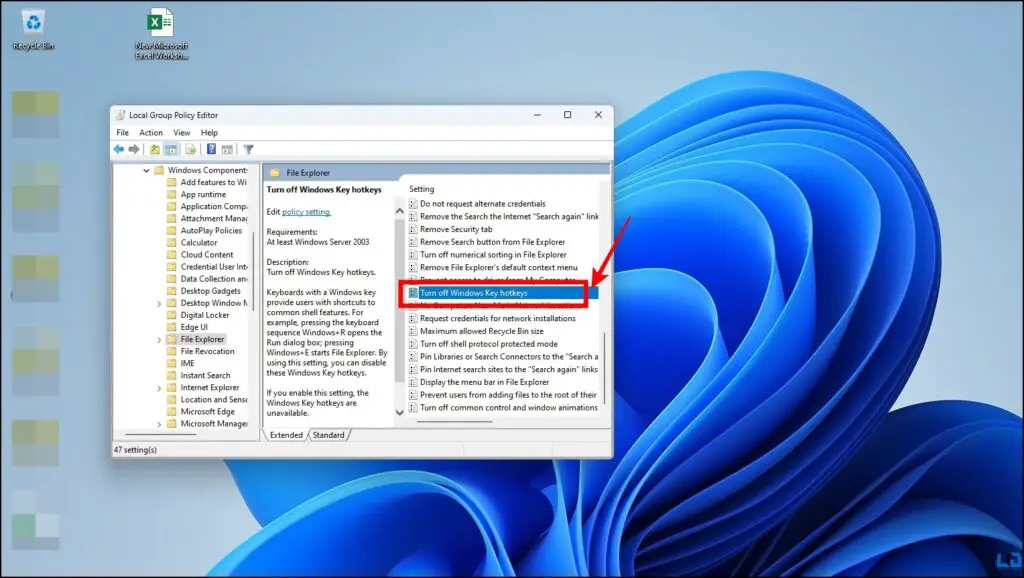
Task: Select the New Microsoft Excel Worksheet desktop icon
Action: pos(161,34)
